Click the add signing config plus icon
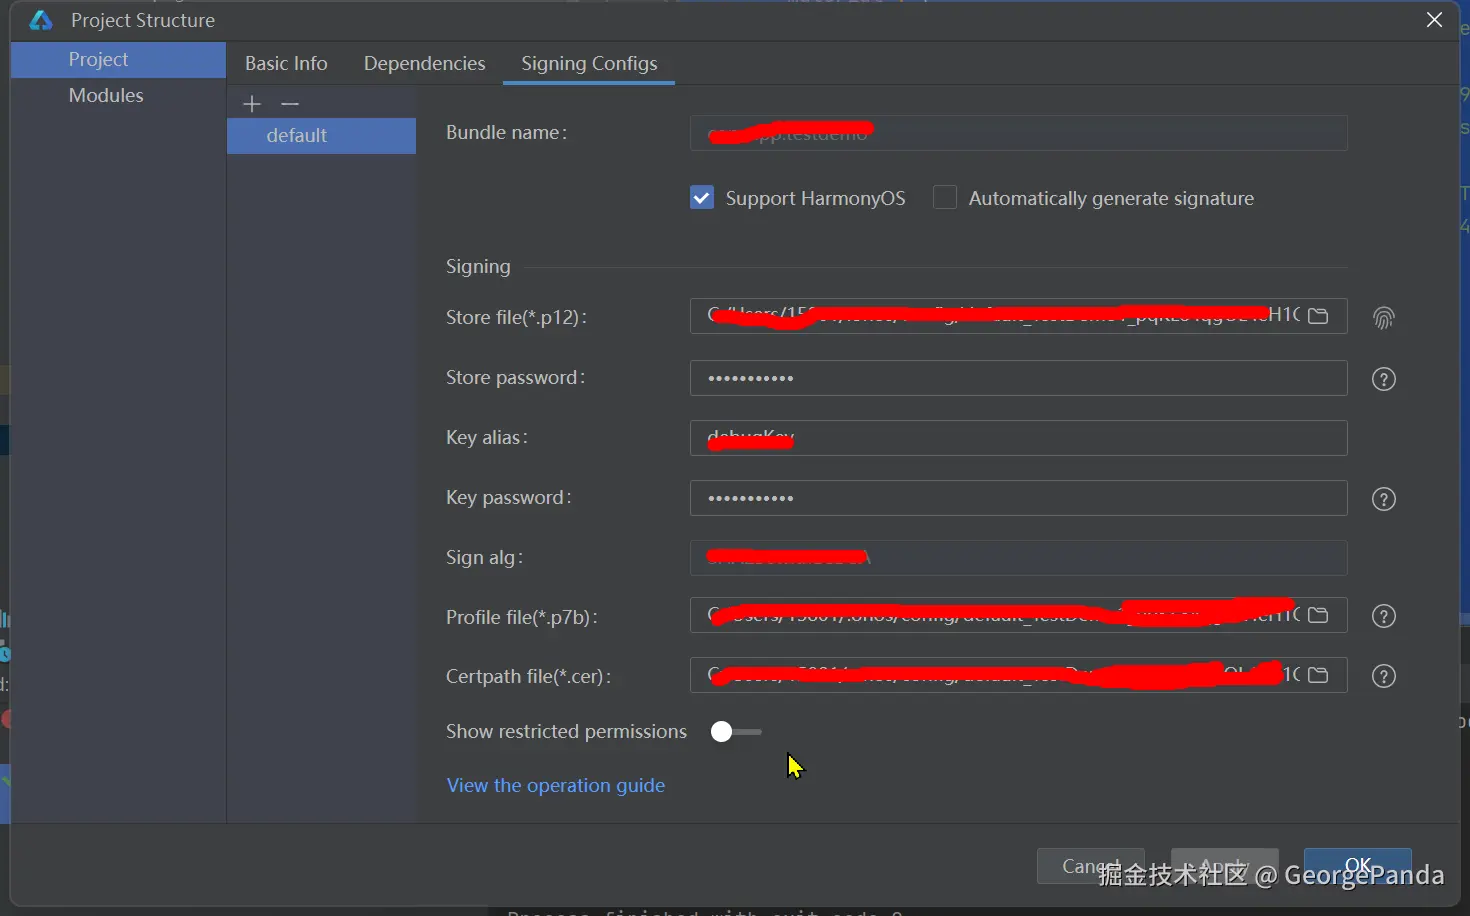This screenshot has width=1470, height=916. (x=252, y=104)
